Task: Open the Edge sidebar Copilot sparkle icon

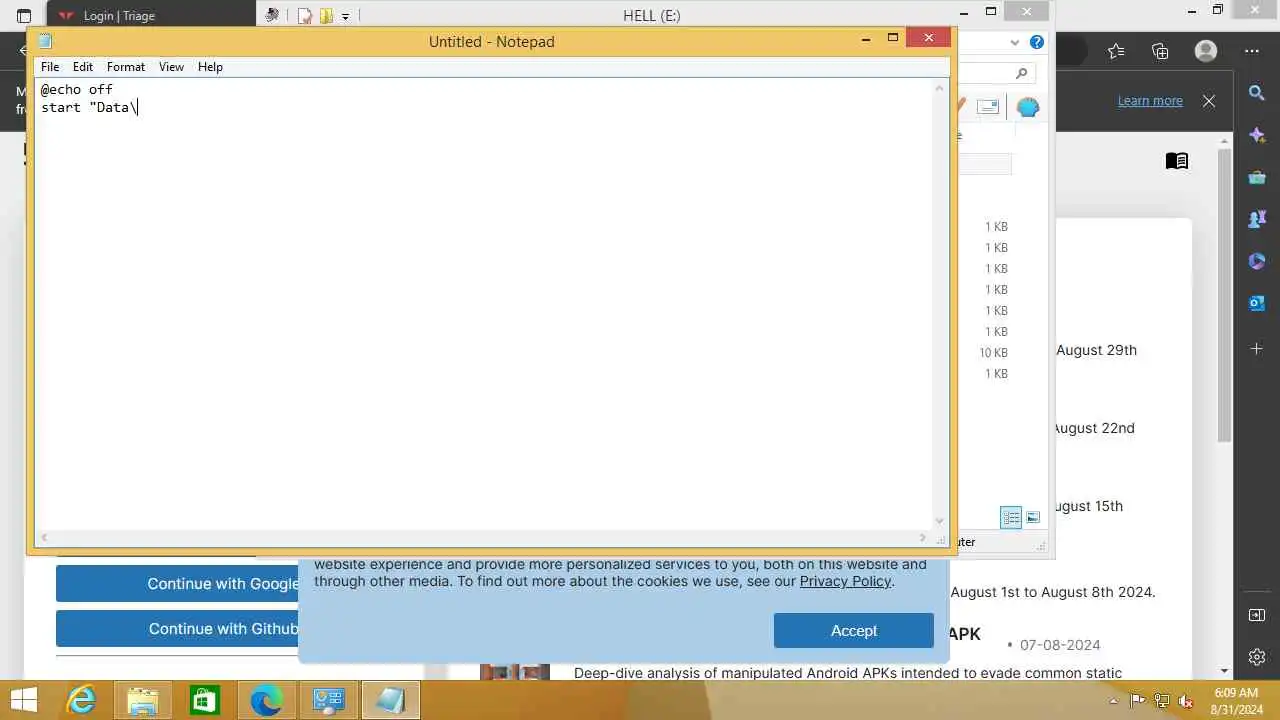Action: (x=1257, y=135)
